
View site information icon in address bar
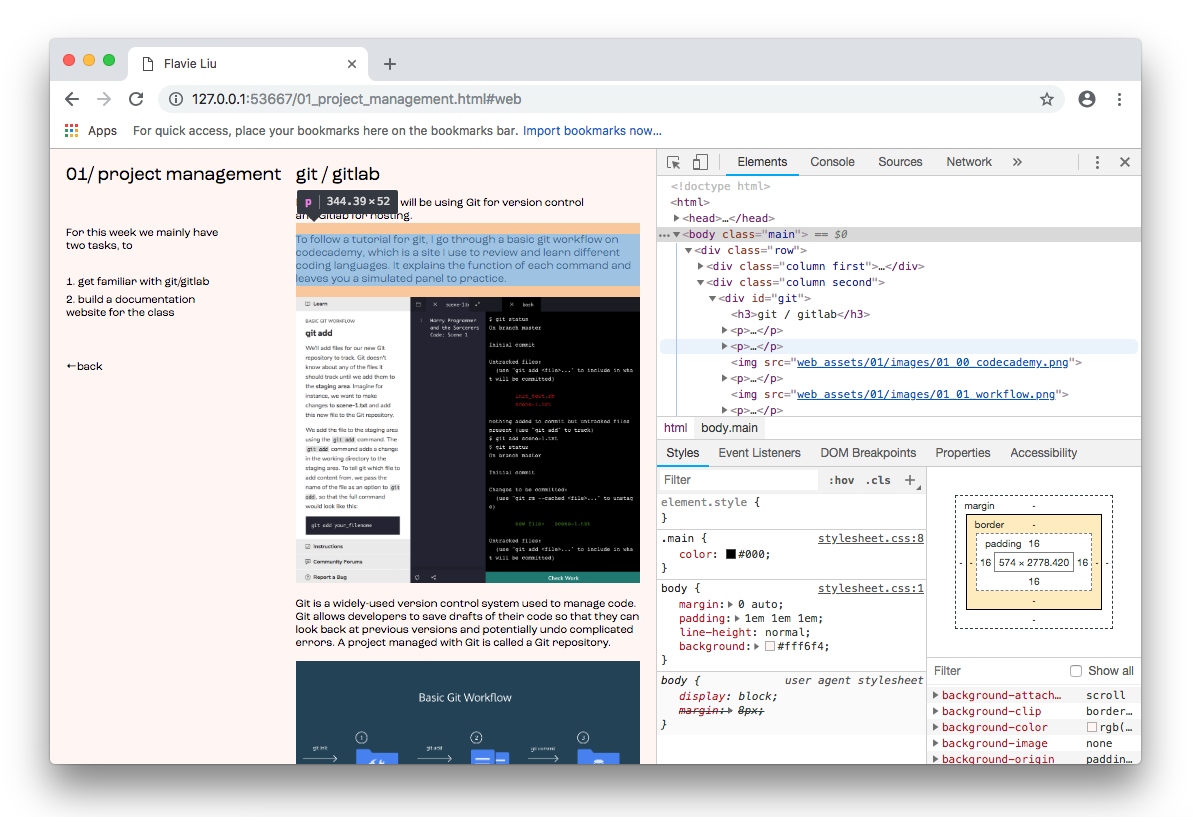[x=176, y=99]
